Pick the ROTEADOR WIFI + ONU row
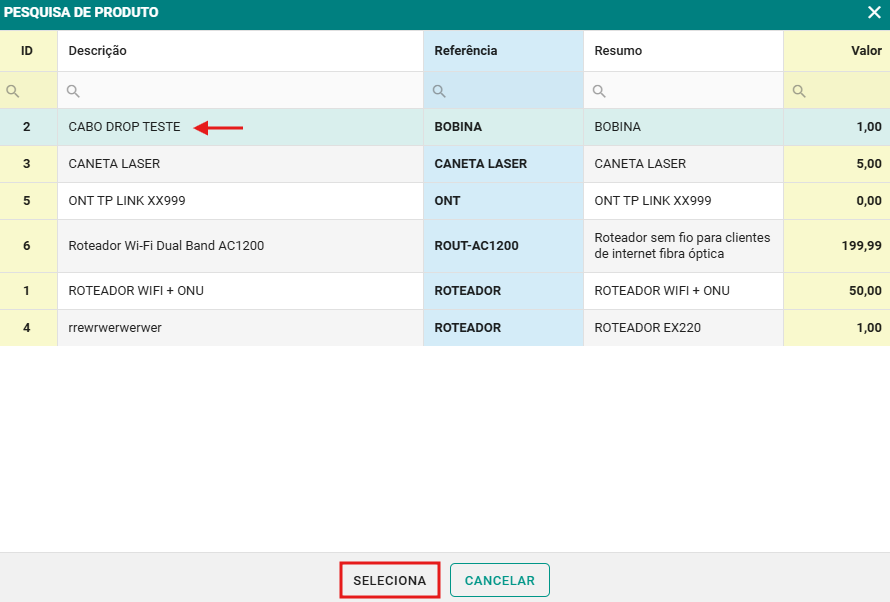 click(x=136, y=291)
